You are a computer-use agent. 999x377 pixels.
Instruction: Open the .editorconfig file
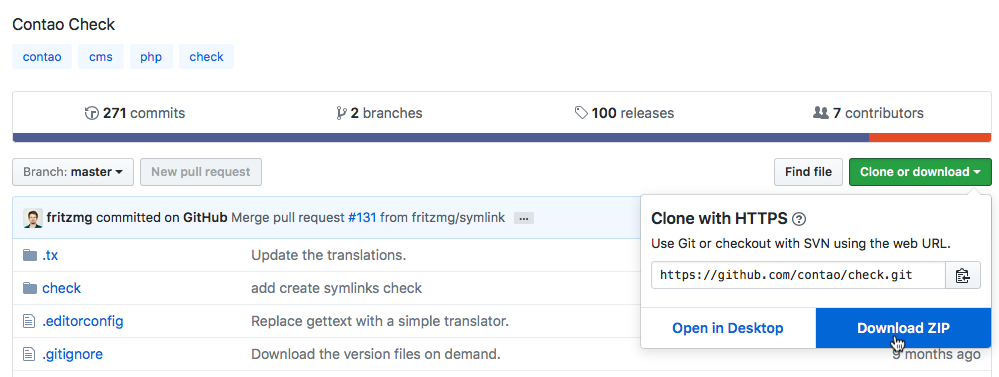tap(83, 321)
